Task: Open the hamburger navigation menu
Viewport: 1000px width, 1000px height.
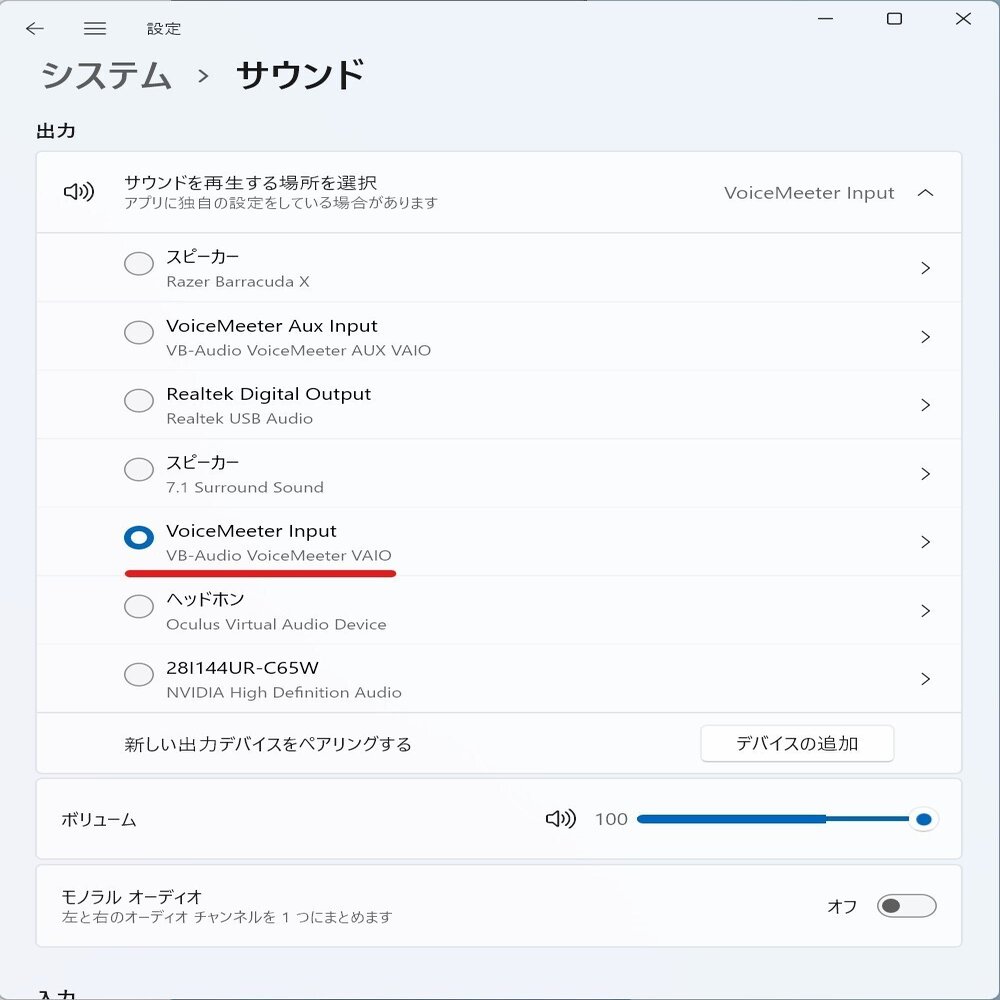Action: [x=95, y=28]
